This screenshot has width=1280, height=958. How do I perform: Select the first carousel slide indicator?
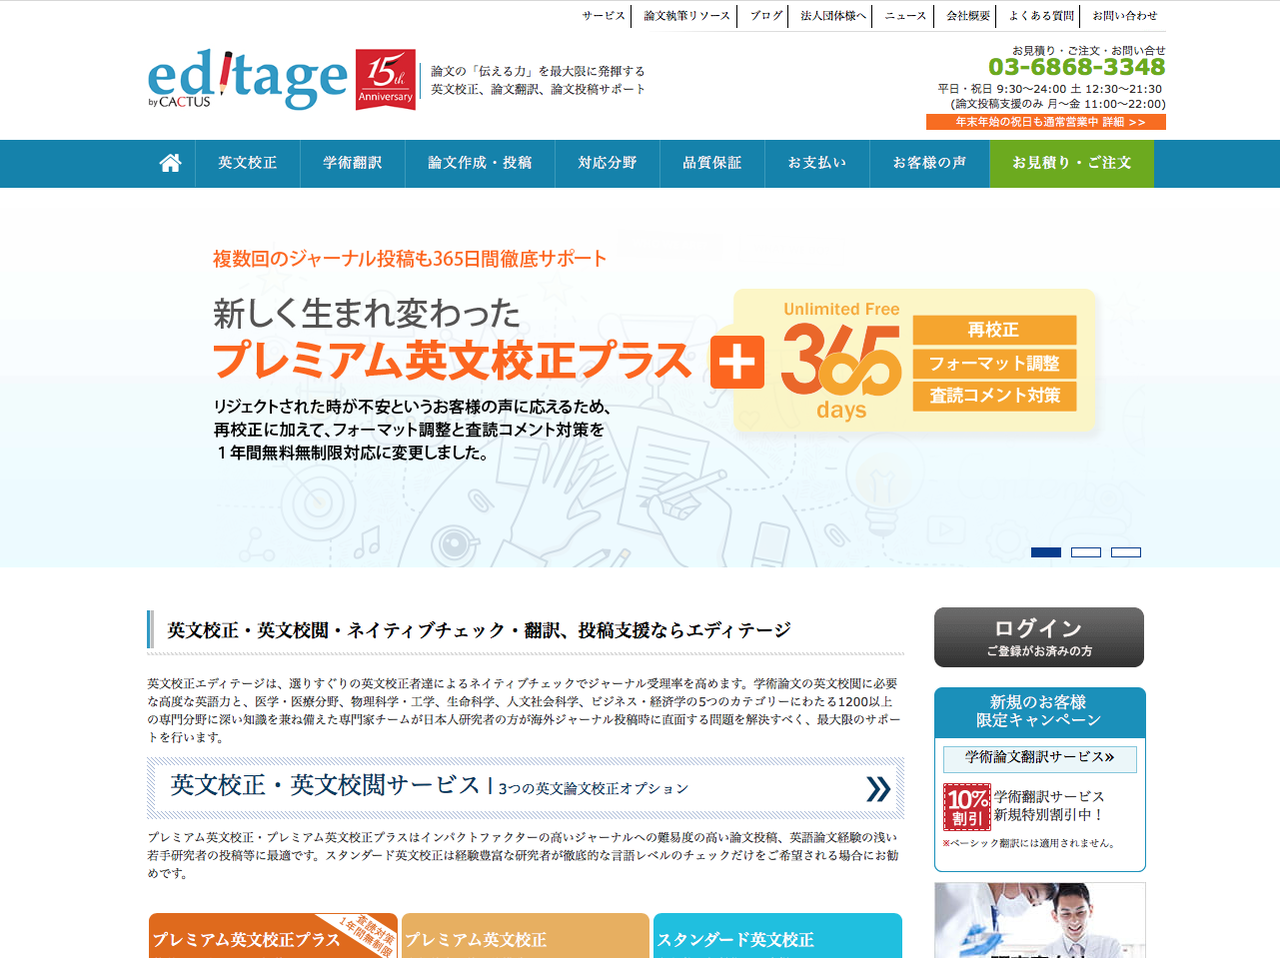tap(1046, 552)
